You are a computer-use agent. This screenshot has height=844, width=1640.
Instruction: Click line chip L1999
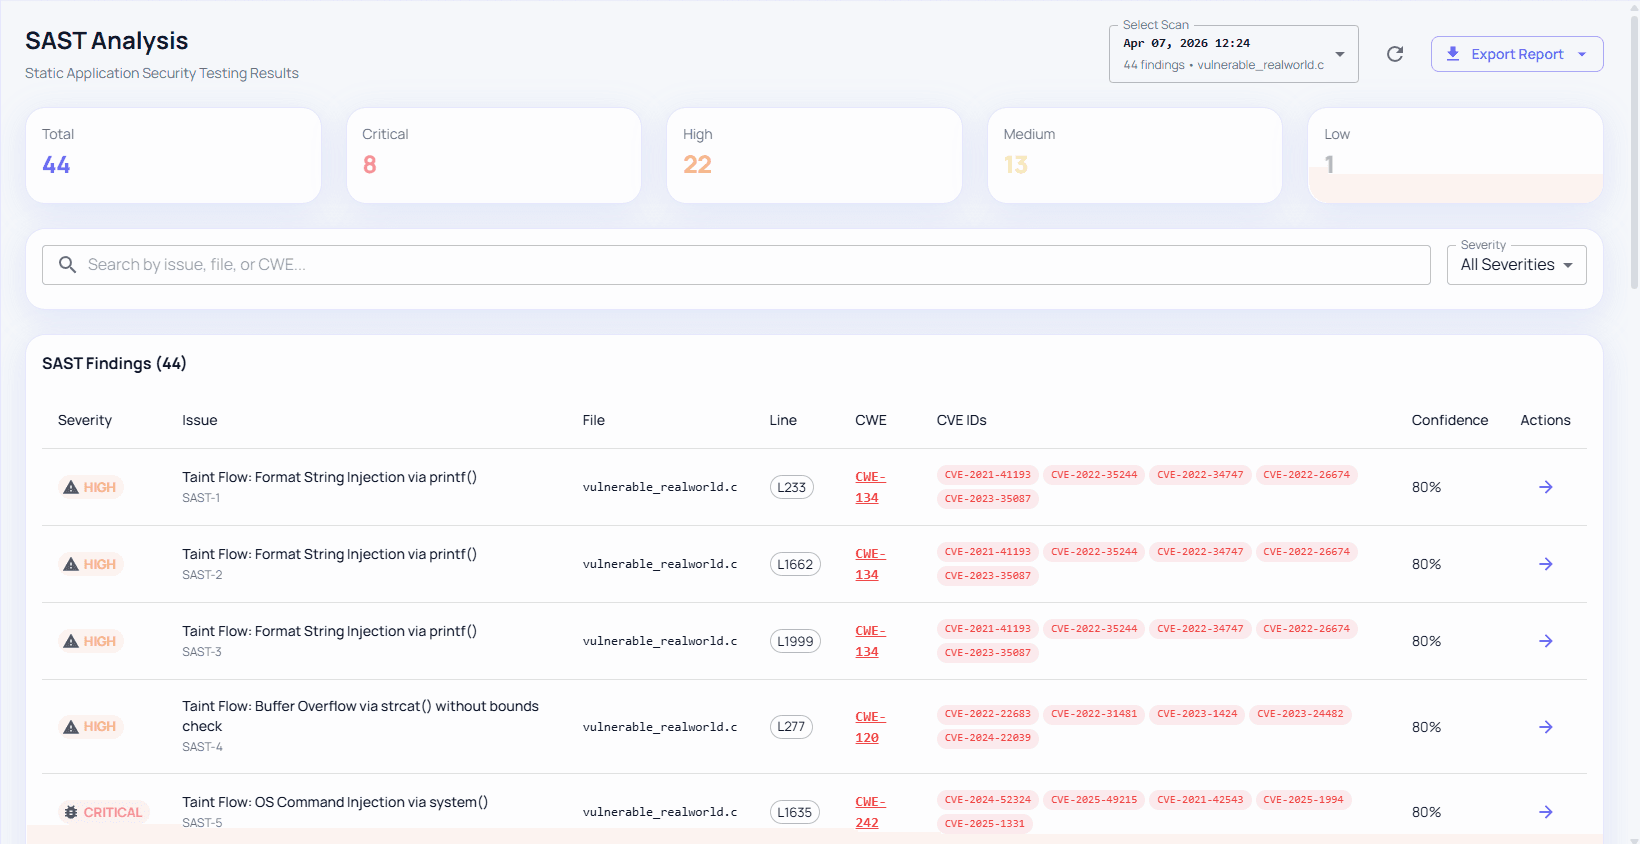coord(795,641)
